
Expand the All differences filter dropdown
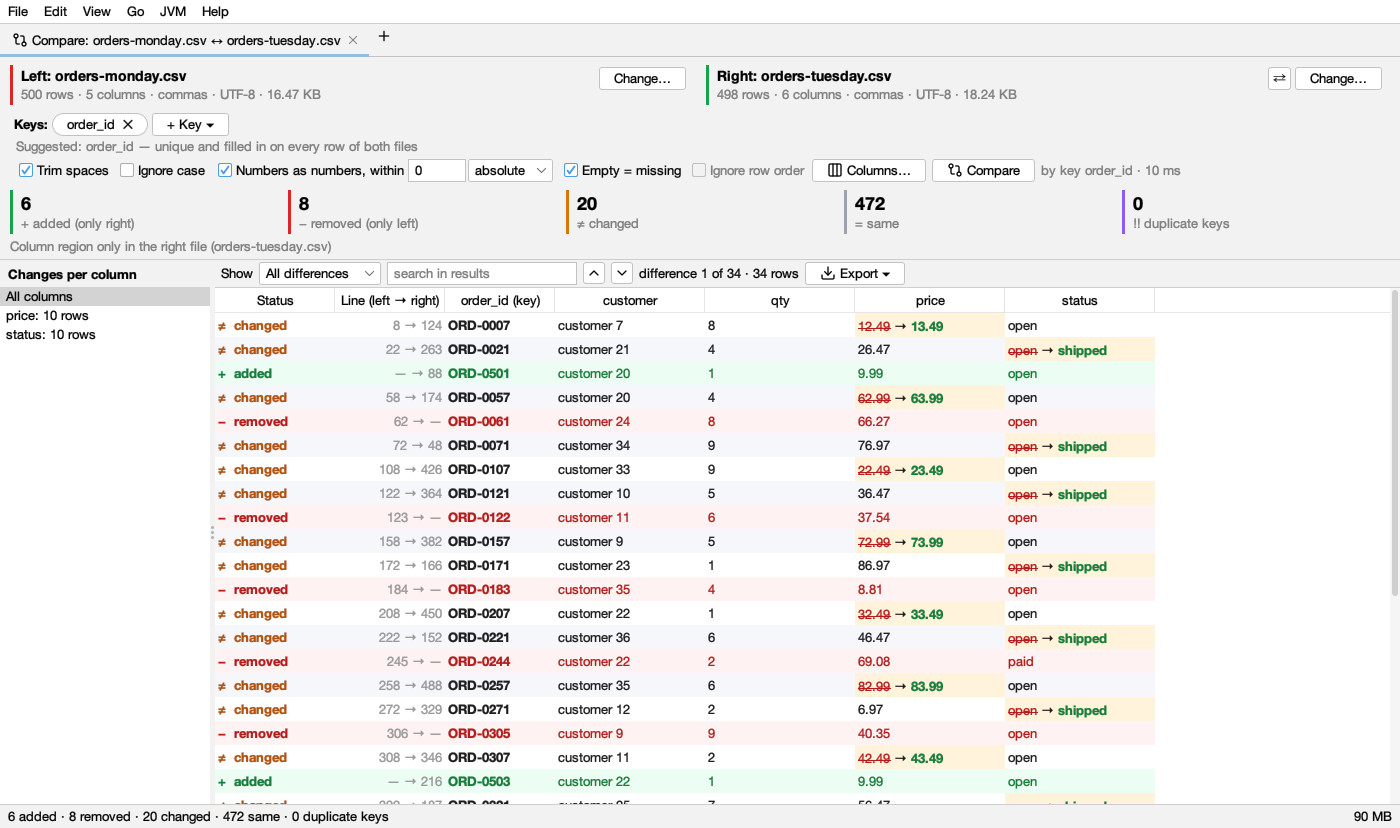tap(320, 273)
